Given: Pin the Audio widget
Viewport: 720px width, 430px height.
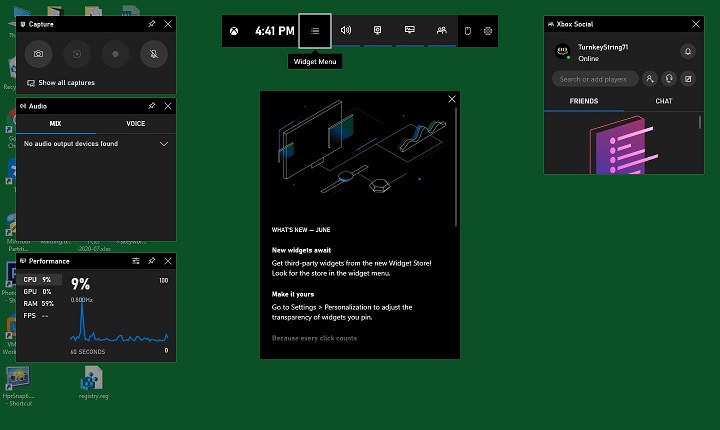Looking at the screenshot, I should tap(152, 106).
